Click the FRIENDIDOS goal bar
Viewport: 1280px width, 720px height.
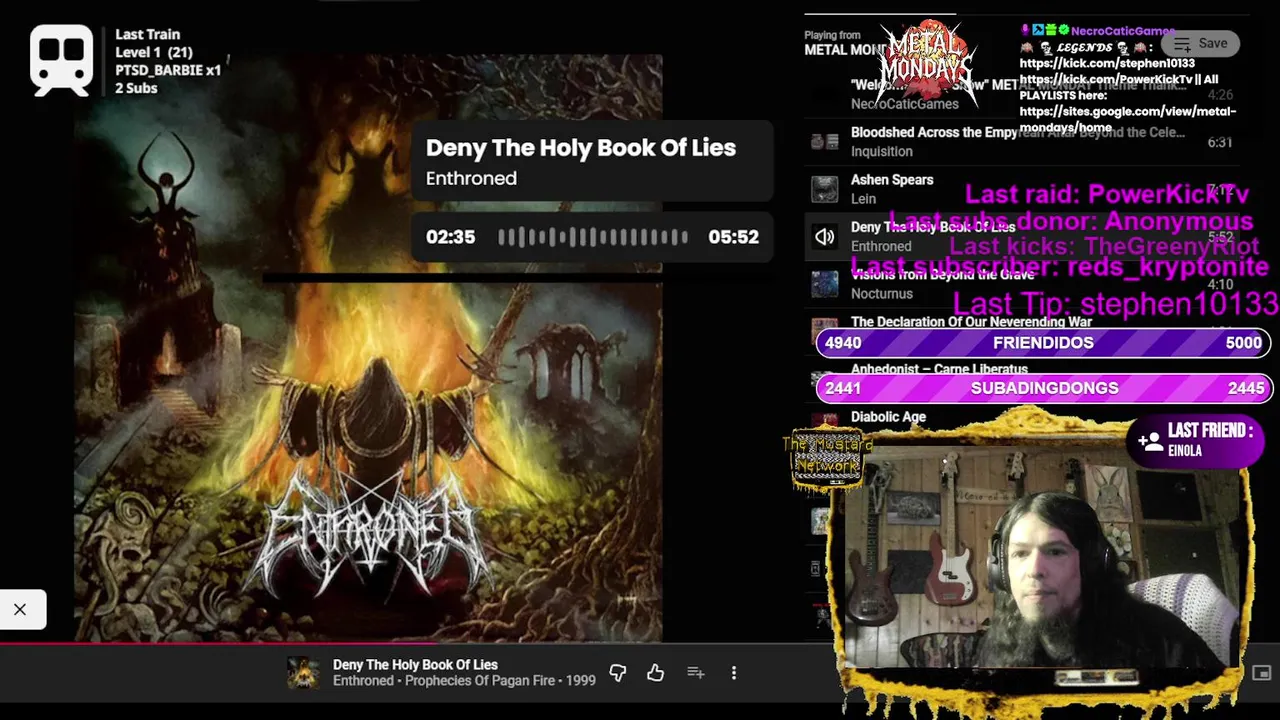[x=1043, y=343]
